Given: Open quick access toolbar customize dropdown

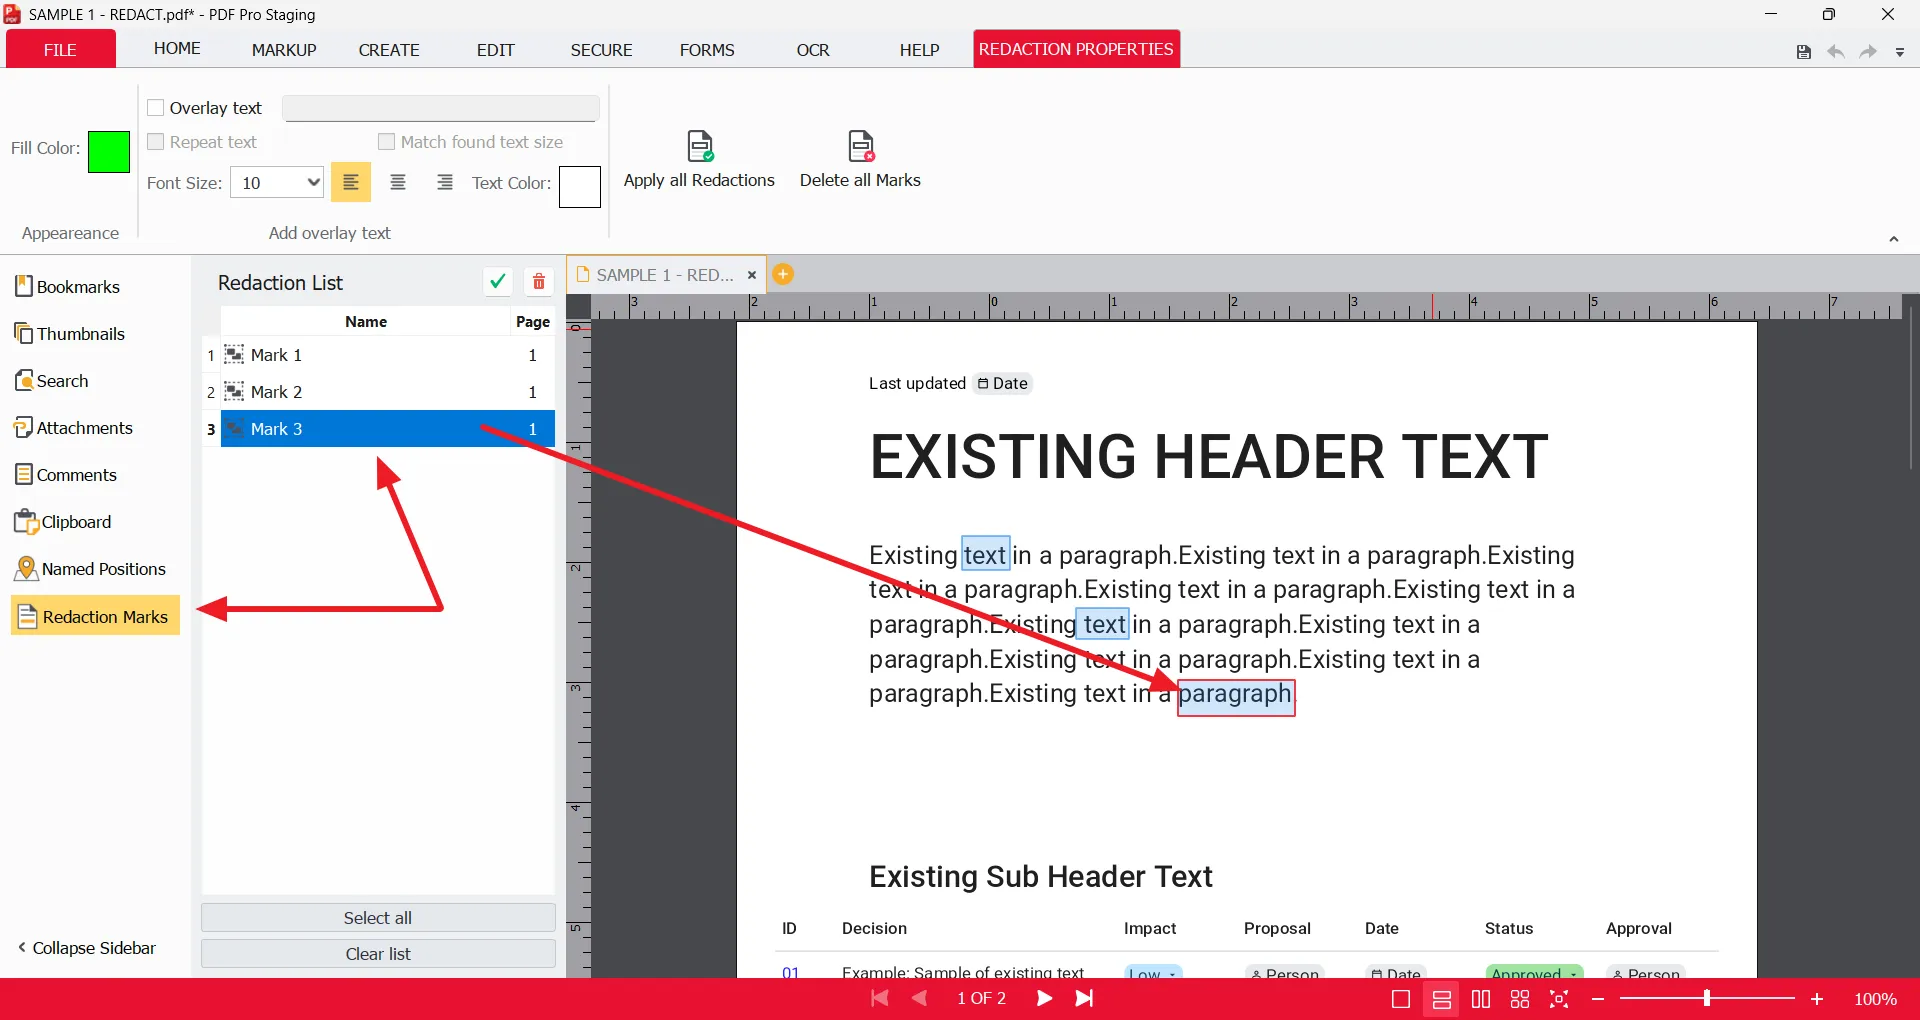Looking at the screenshot, I should point(1900,52).
